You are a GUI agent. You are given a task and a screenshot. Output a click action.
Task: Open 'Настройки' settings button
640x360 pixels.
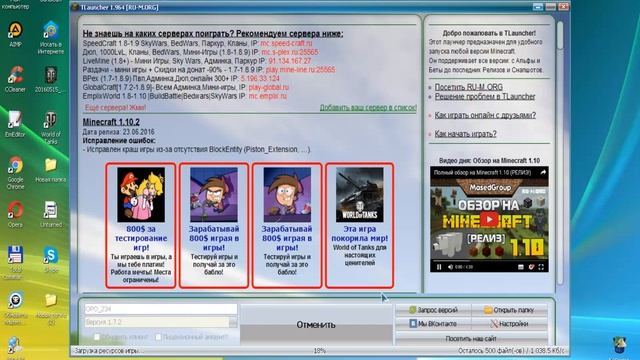(509, 324)
